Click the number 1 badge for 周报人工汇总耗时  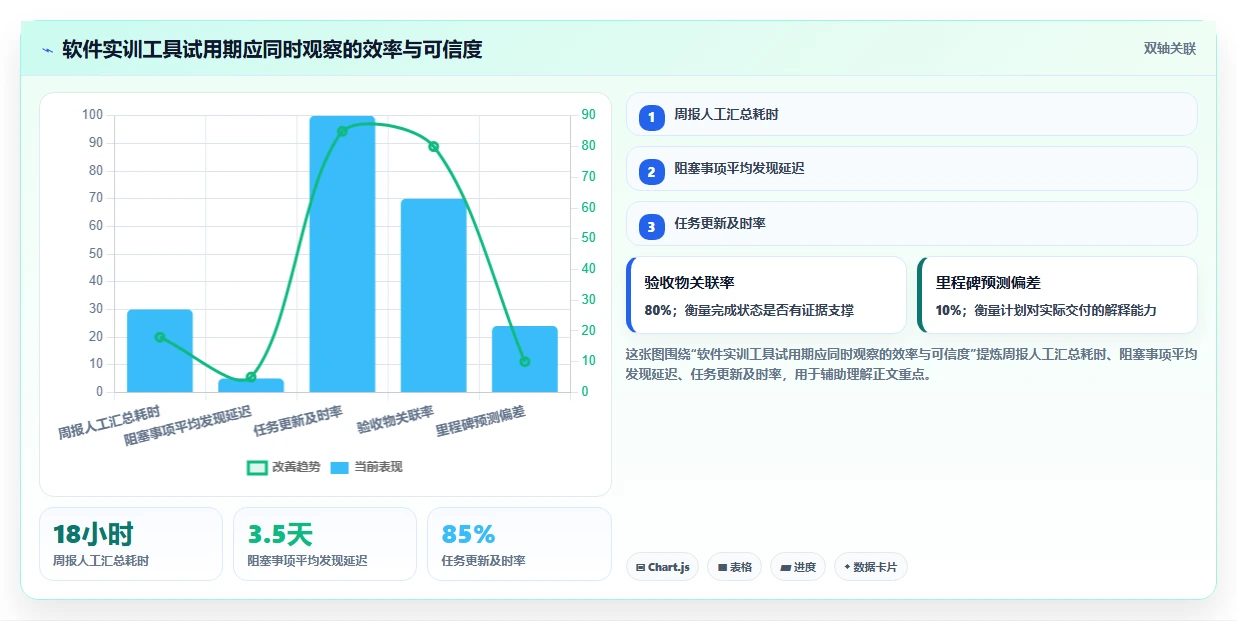651,117
